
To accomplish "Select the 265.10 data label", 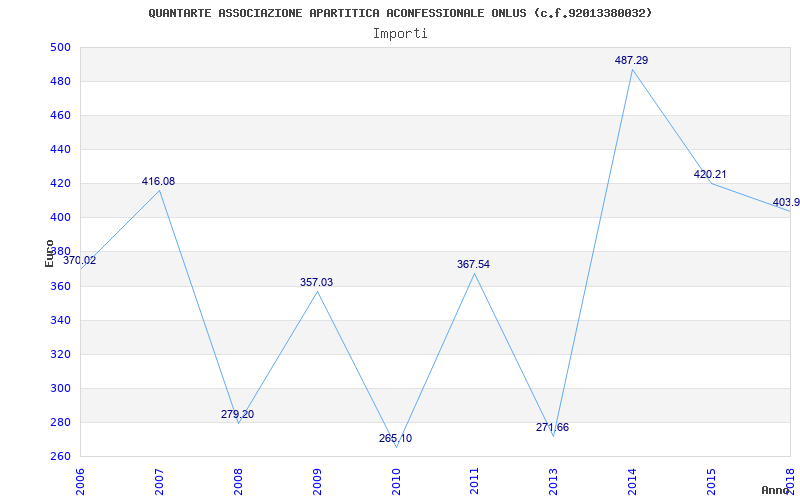I will (395, 438).
